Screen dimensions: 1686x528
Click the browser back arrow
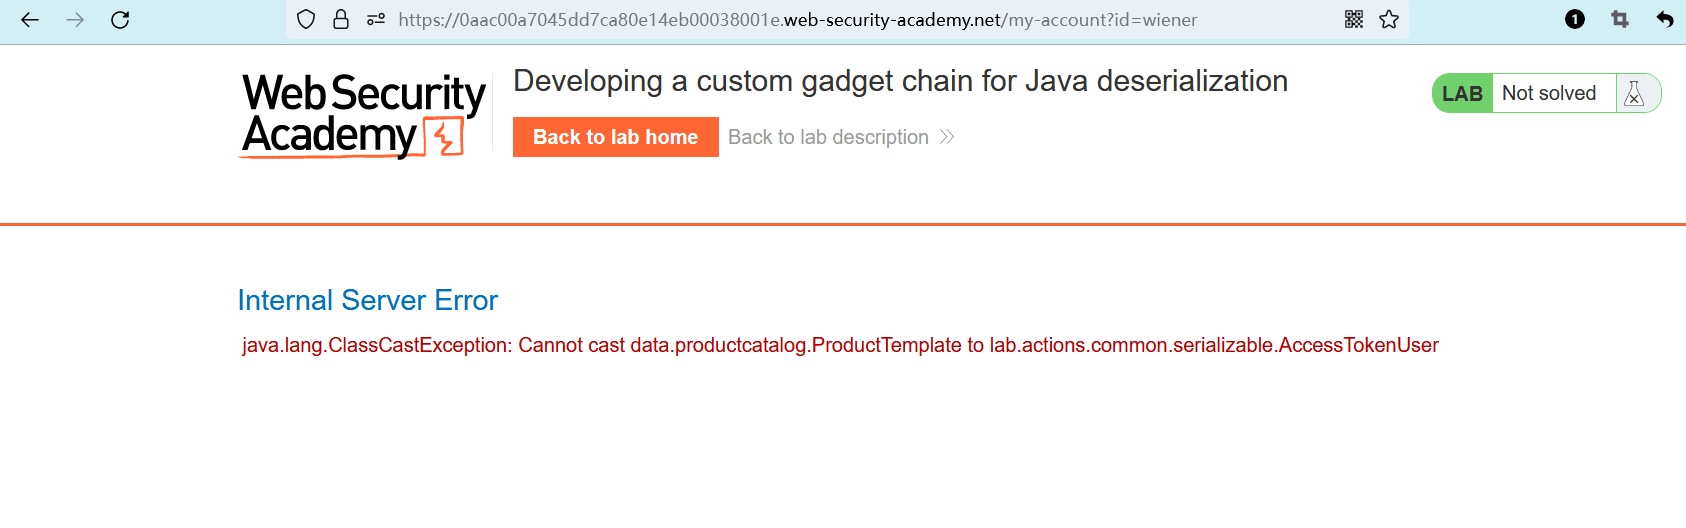pyautogui.click(x=30, y=20)
